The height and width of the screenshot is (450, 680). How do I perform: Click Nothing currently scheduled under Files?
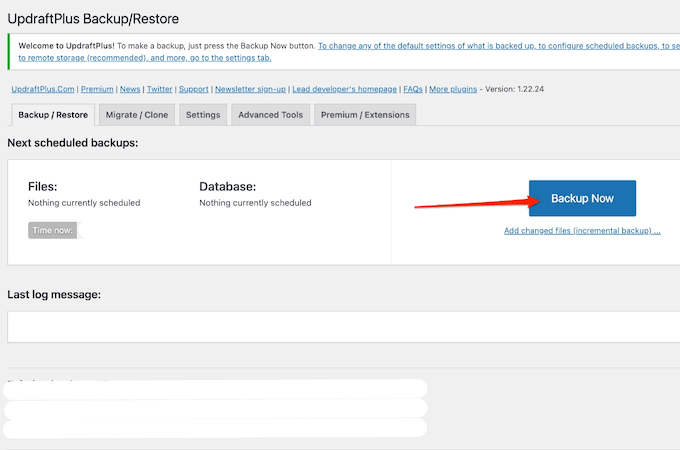pyautogui.click(x=84, y=202)
